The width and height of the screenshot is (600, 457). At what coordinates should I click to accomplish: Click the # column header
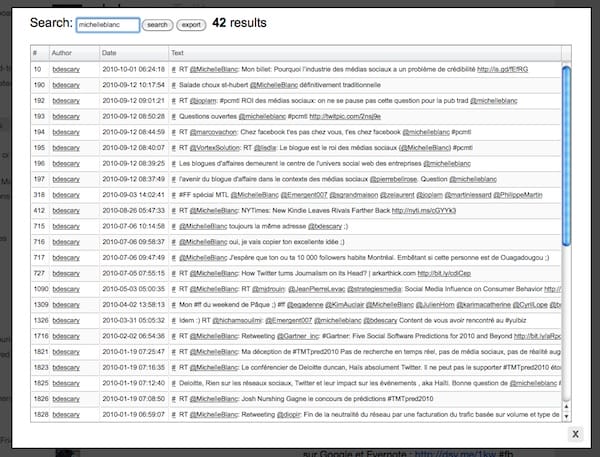click(35, 52)
